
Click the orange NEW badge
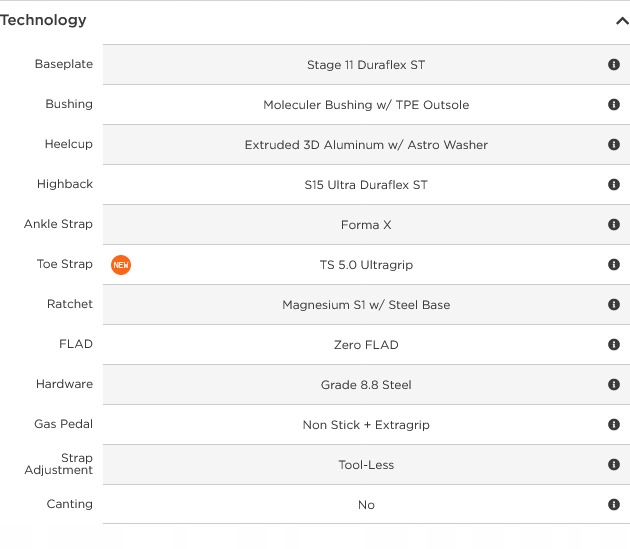click(x=121, y=265)
